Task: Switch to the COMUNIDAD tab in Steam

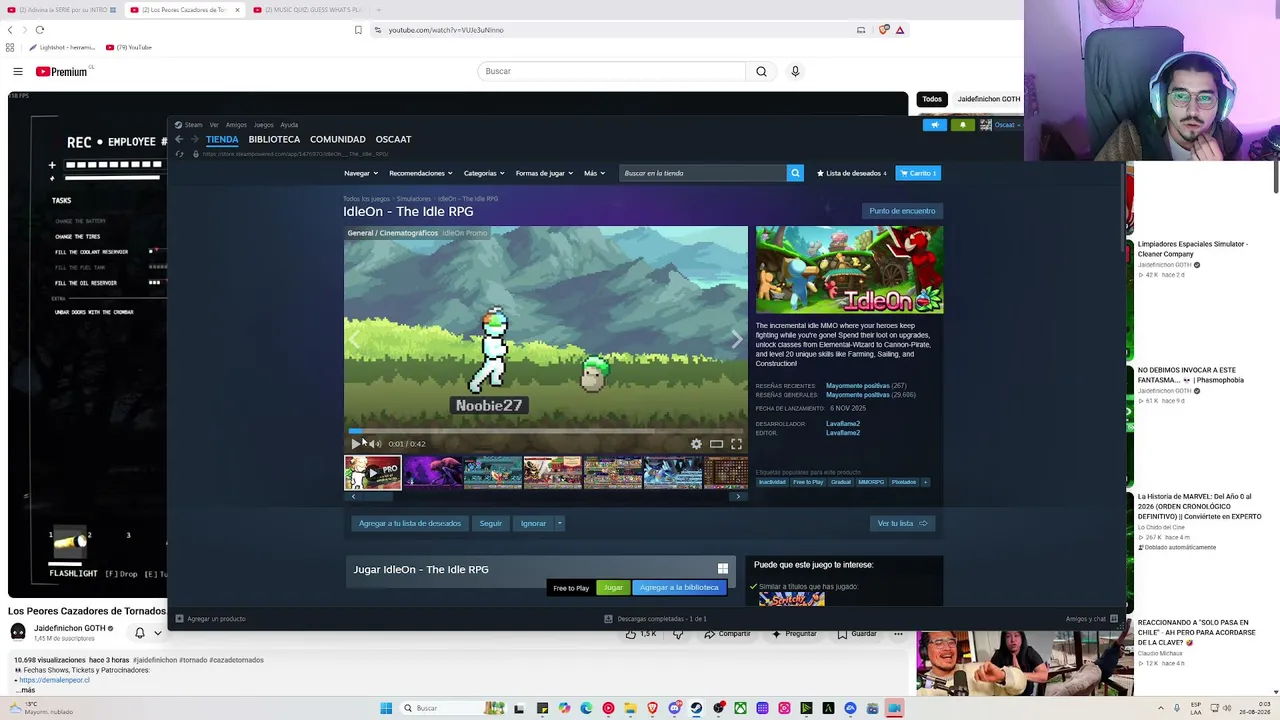Action: 338,139
